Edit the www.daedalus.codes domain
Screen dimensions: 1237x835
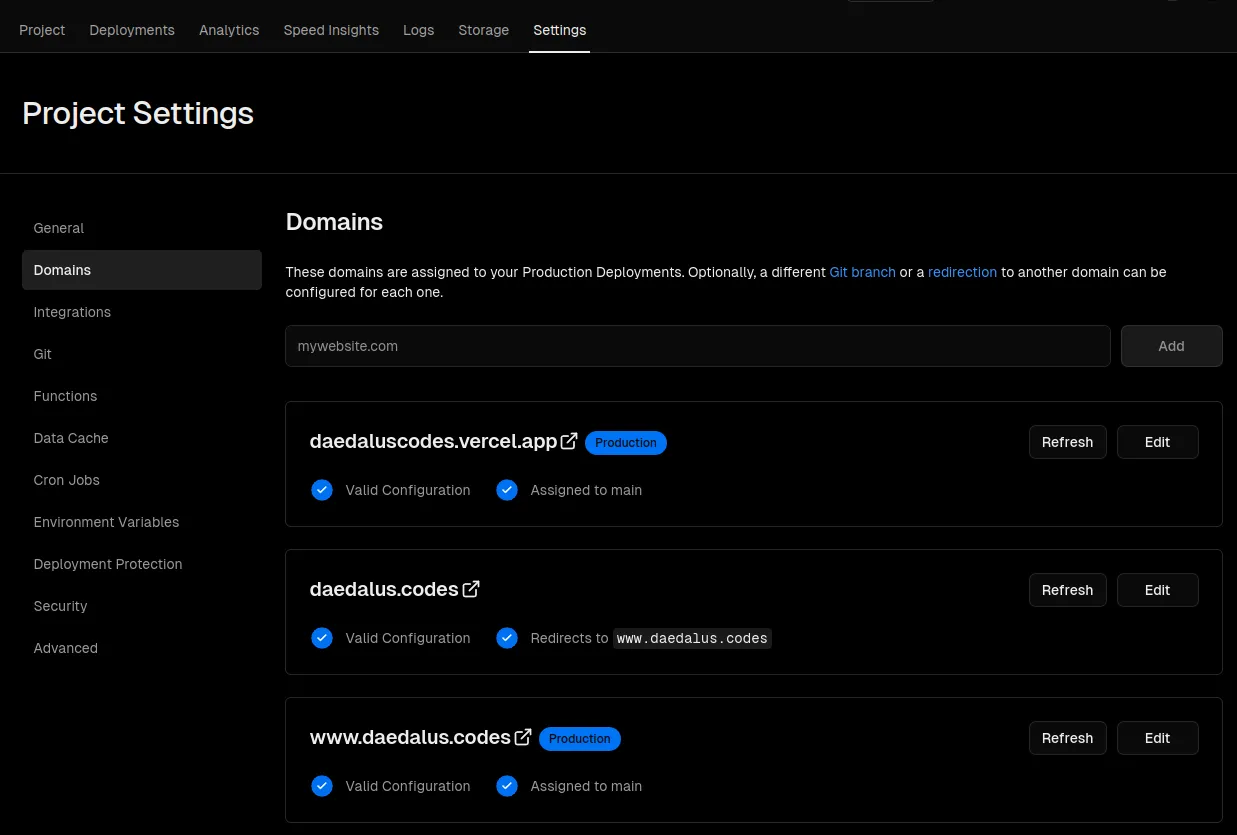point(1157,738)
